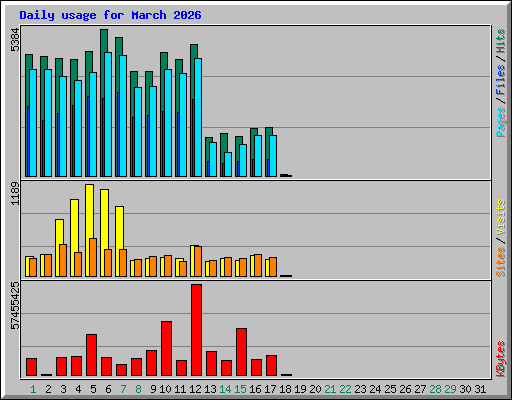Image resolution: width=512 pixels, height=400 pixels.
Task: Click the cyan Pages bar for day 1
Action: click(33, 123)
